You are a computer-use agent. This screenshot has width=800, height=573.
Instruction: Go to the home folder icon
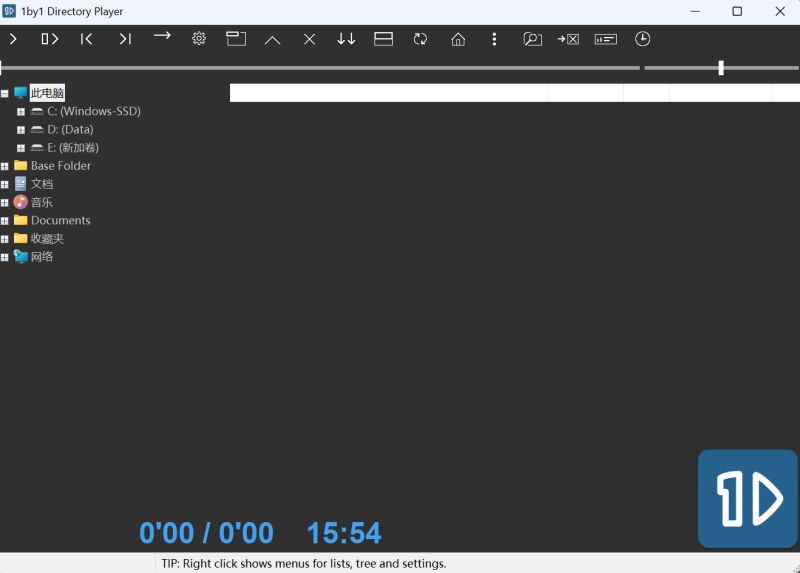click(458, 39)
